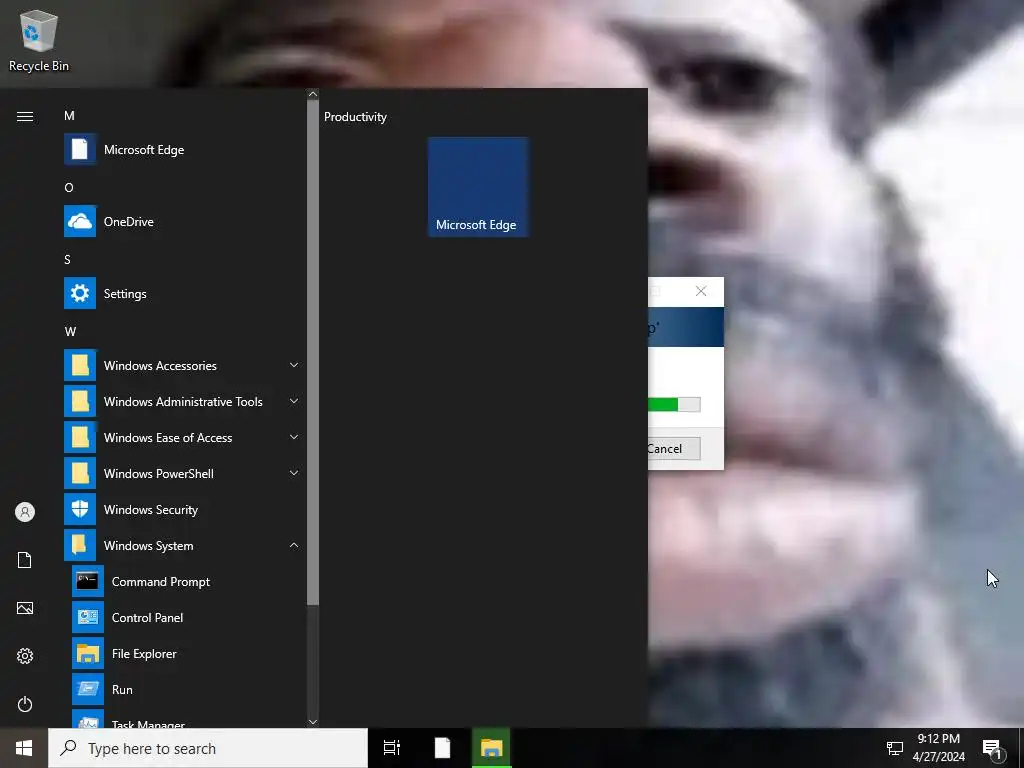1024x768 pixels.
Task: Click the Windows Start button
Action: point(24,748)
